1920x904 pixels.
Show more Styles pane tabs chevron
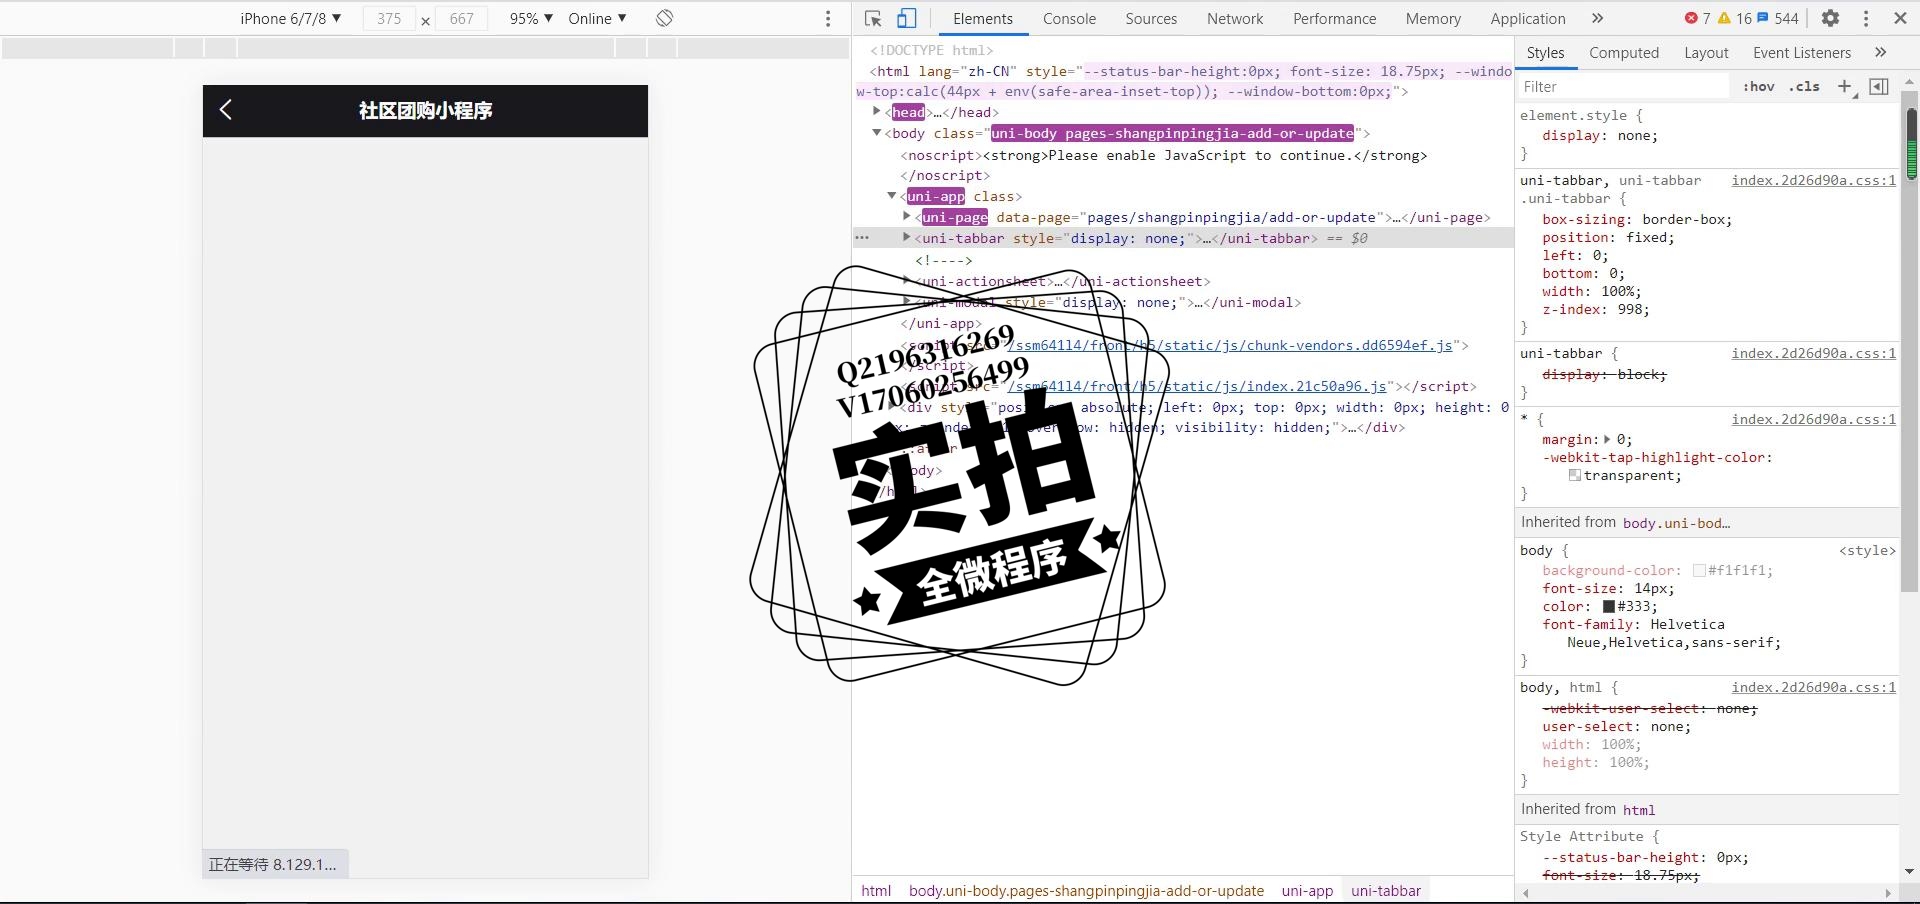tap(1880, 52)
